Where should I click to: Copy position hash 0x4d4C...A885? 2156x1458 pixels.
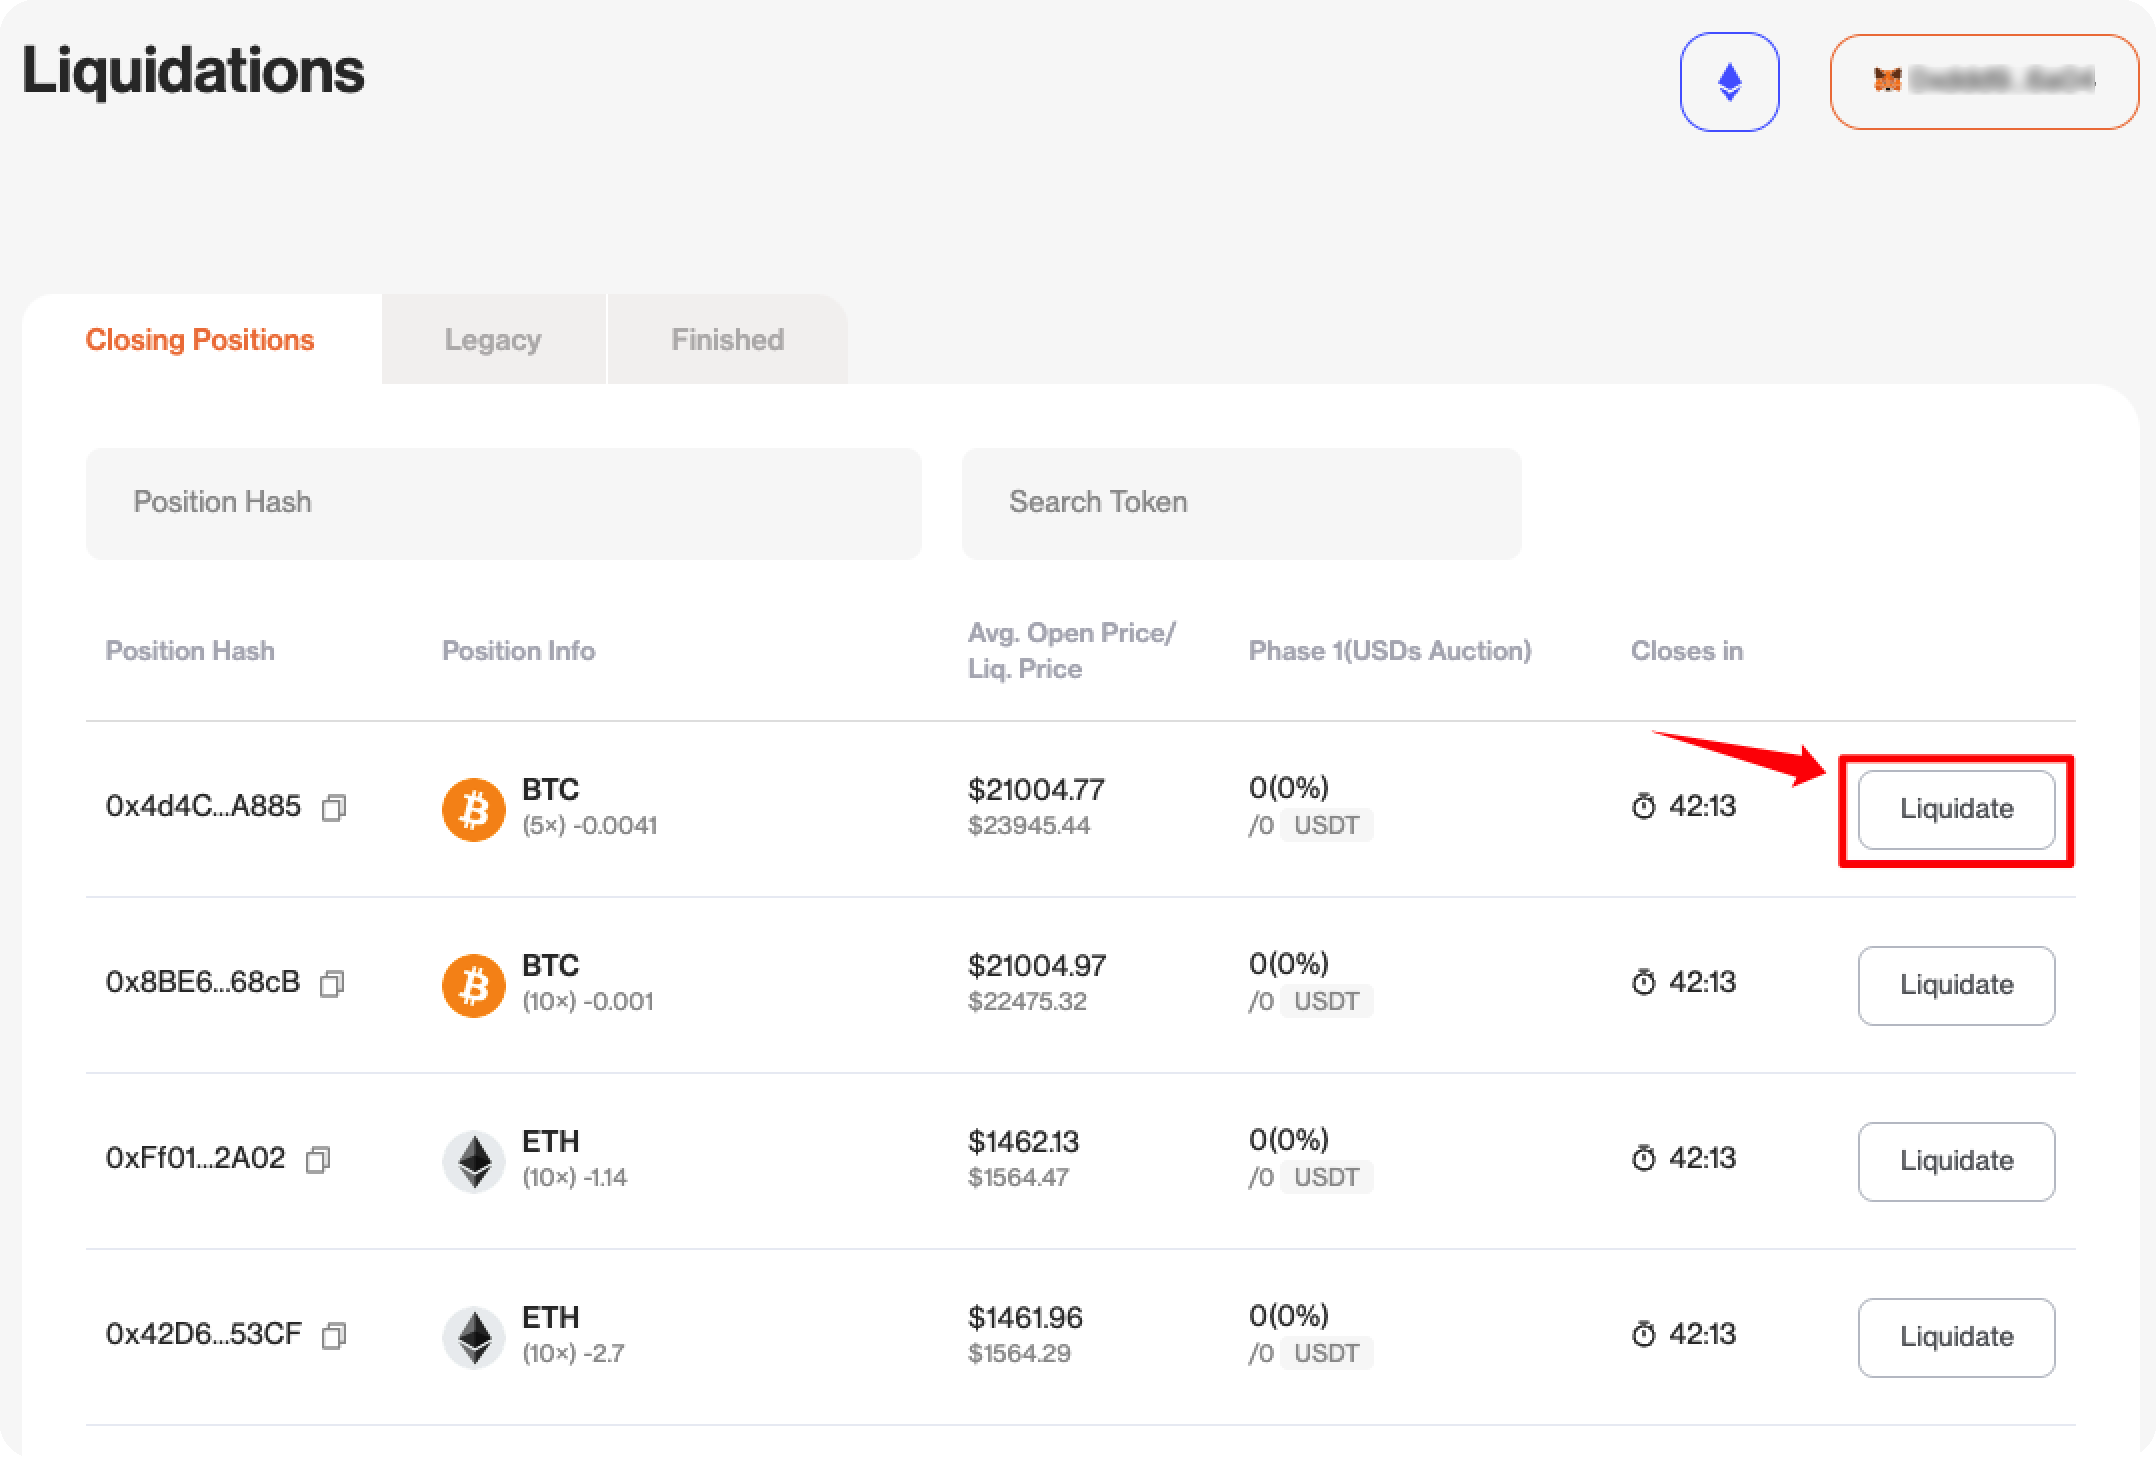[334, 808]
